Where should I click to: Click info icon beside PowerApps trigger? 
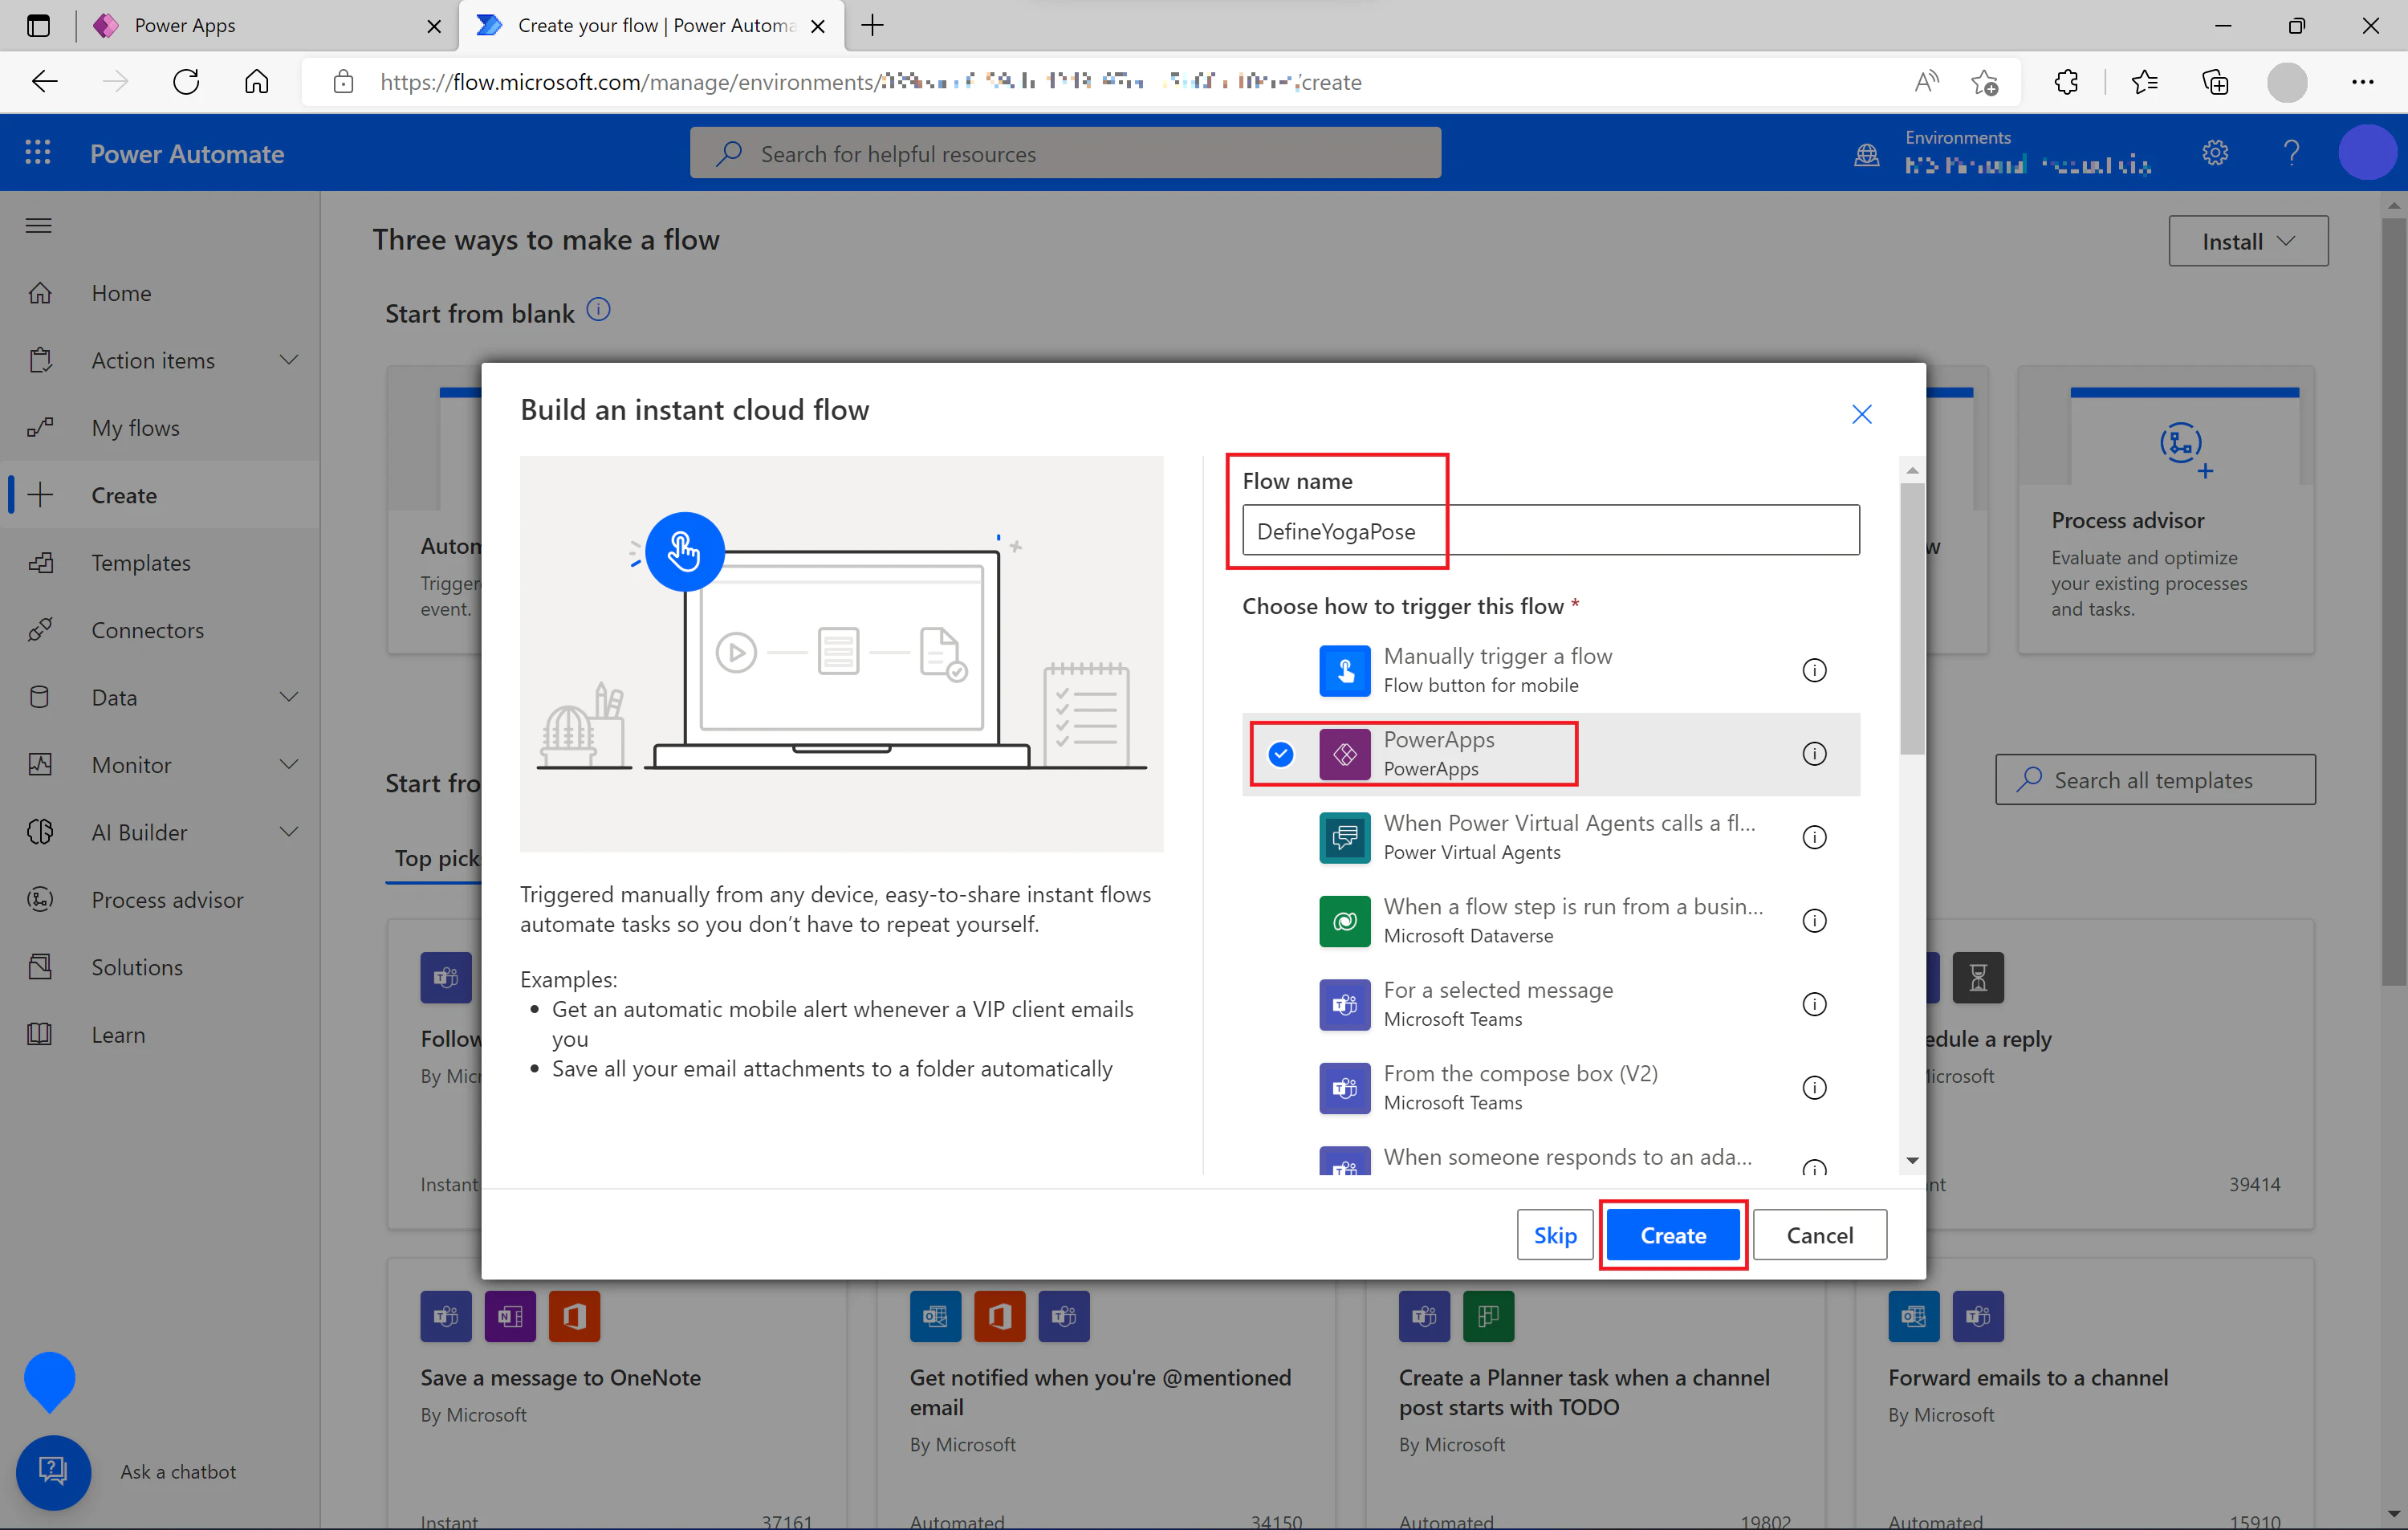(1814, 754)
